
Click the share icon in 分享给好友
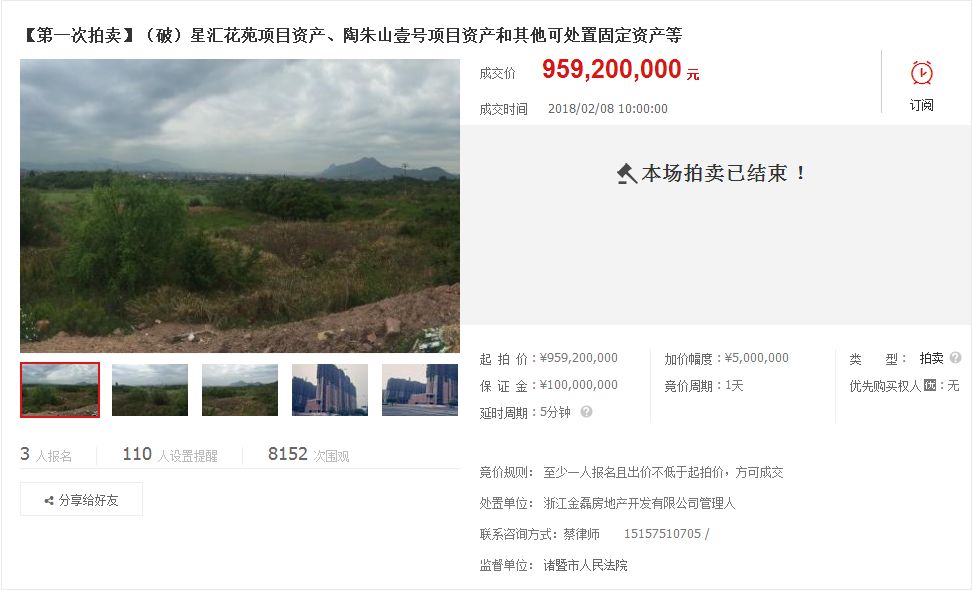tap(49, 500)
